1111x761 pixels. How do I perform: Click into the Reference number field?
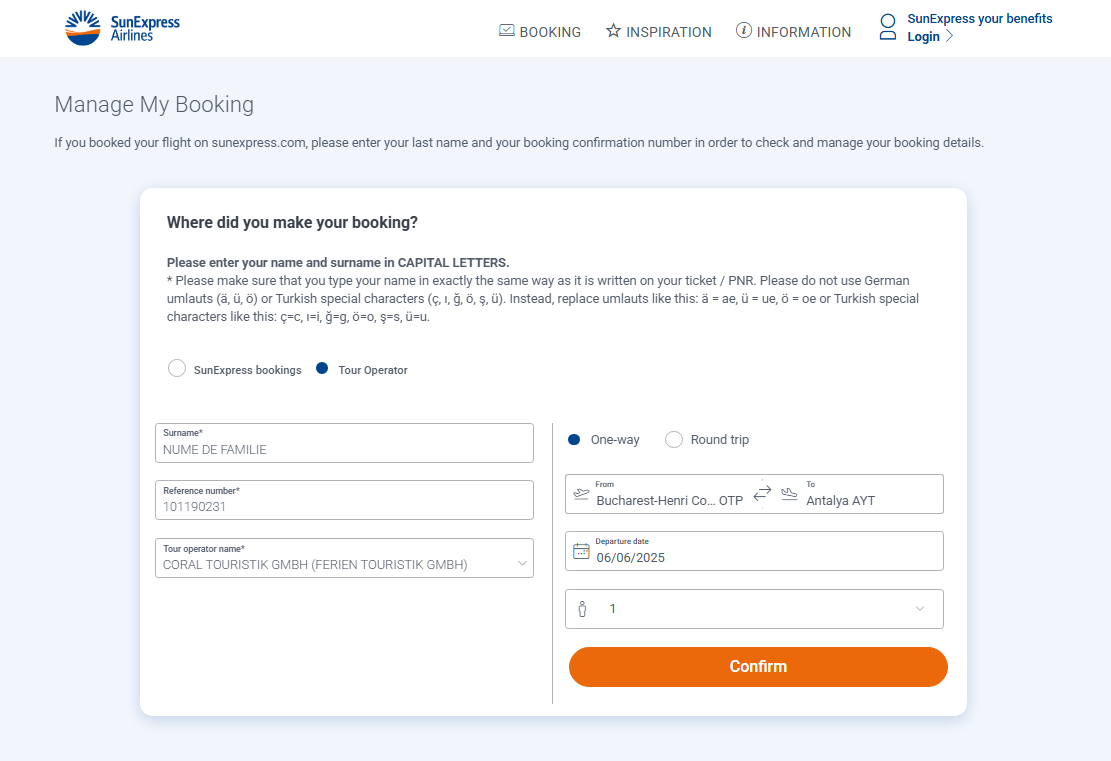pyautogui.click(x=344, y=500)
